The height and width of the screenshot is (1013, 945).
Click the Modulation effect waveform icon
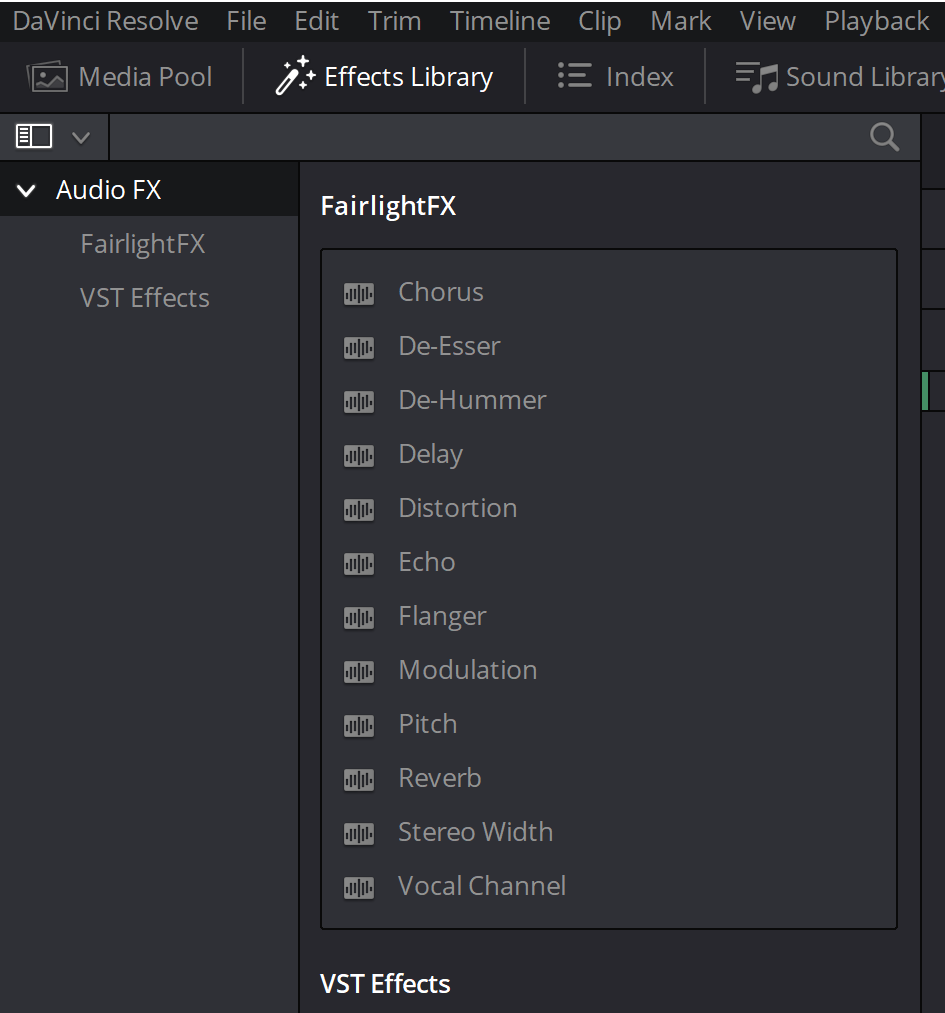[x=358, y=672]
